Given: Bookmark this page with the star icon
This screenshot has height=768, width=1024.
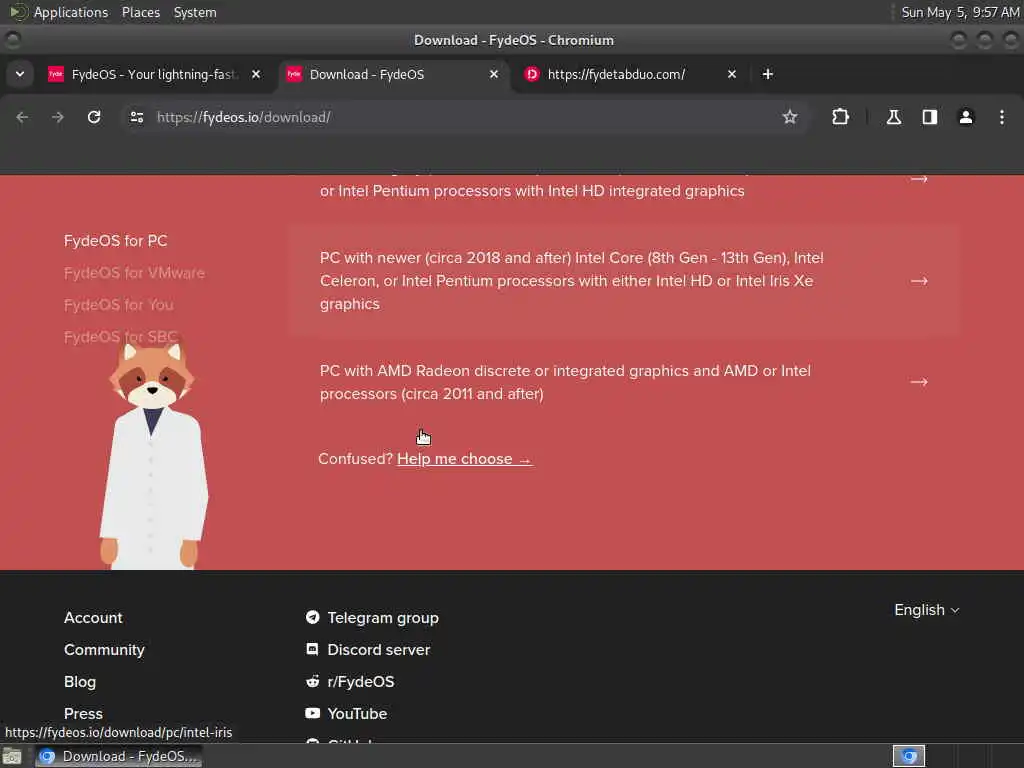Looking at the screenshot, I should [790, 117].
